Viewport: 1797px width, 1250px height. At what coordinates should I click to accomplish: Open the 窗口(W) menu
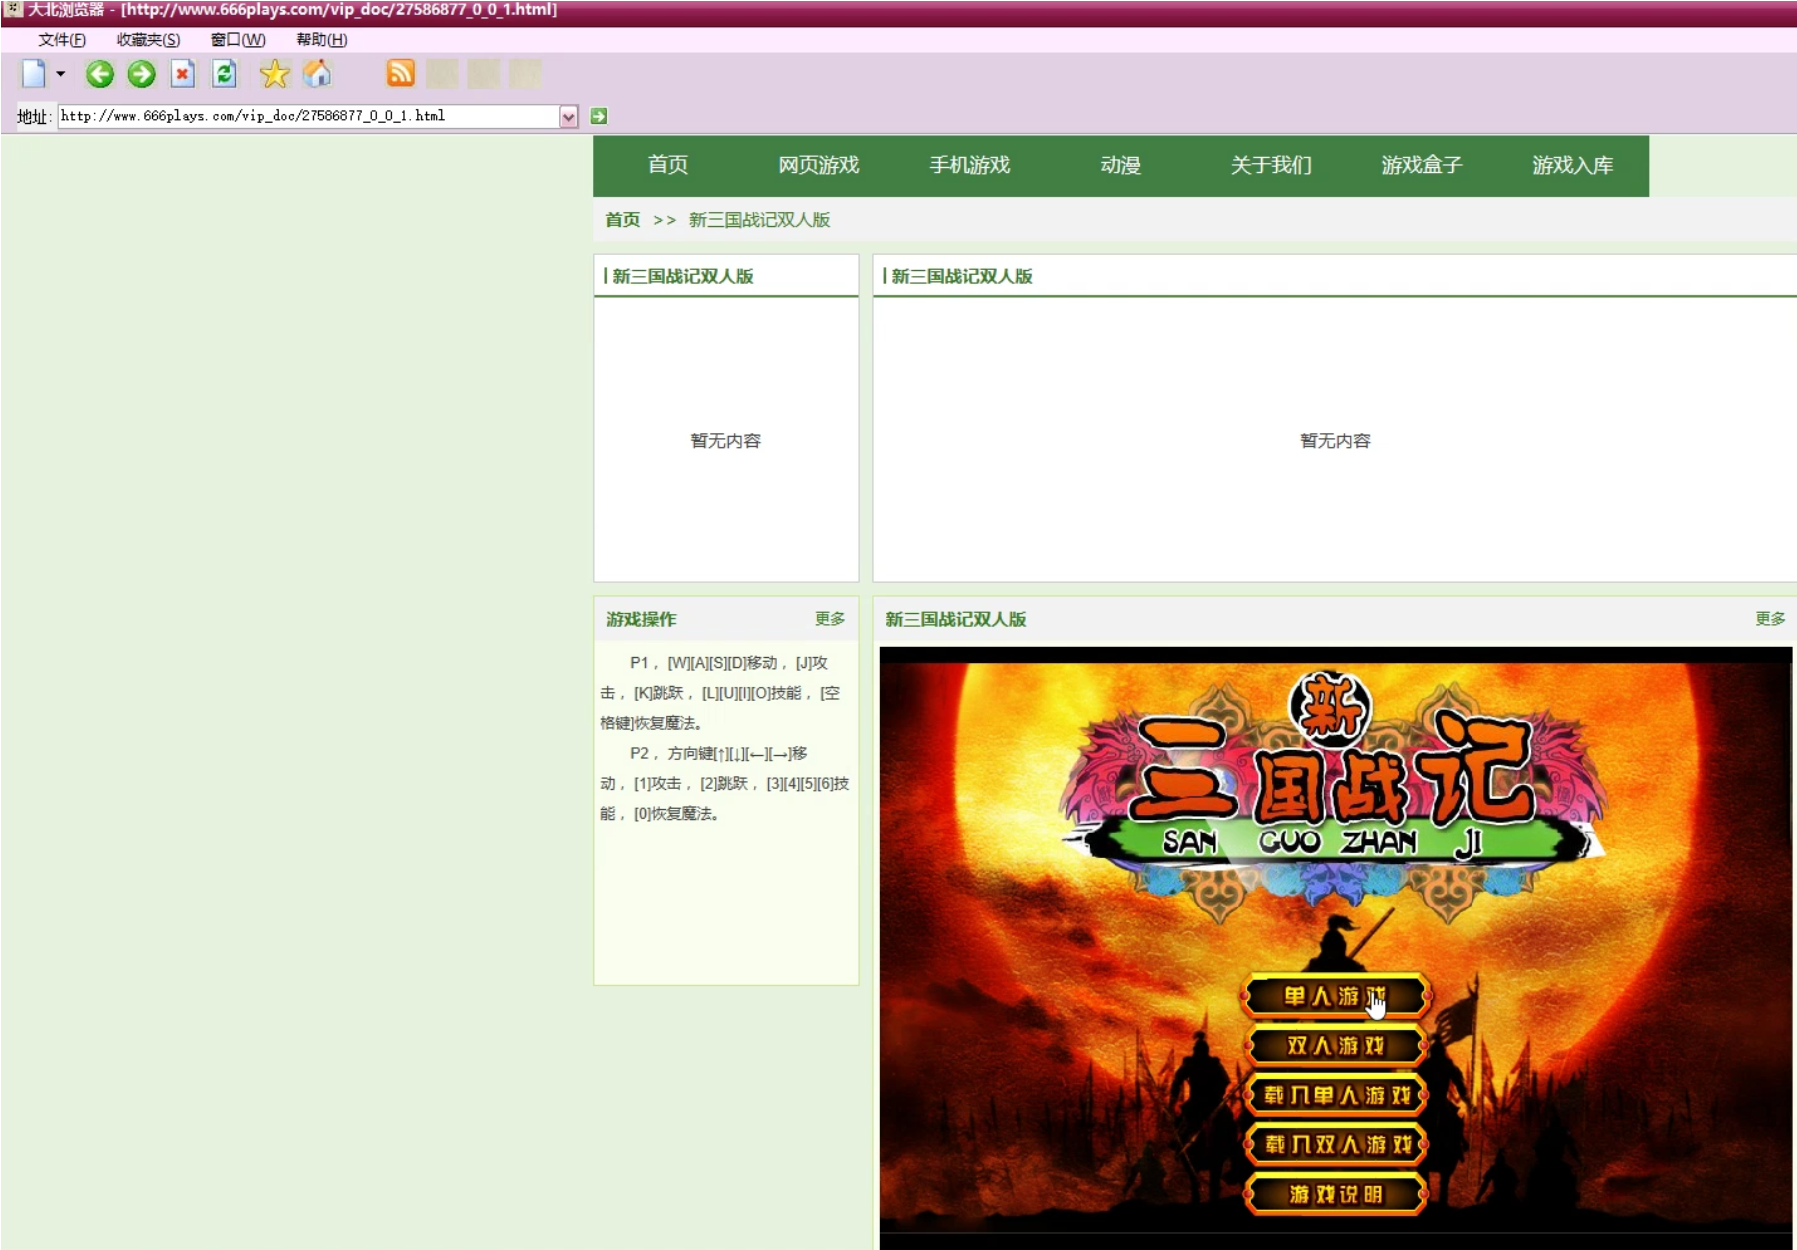coord(238,40)
